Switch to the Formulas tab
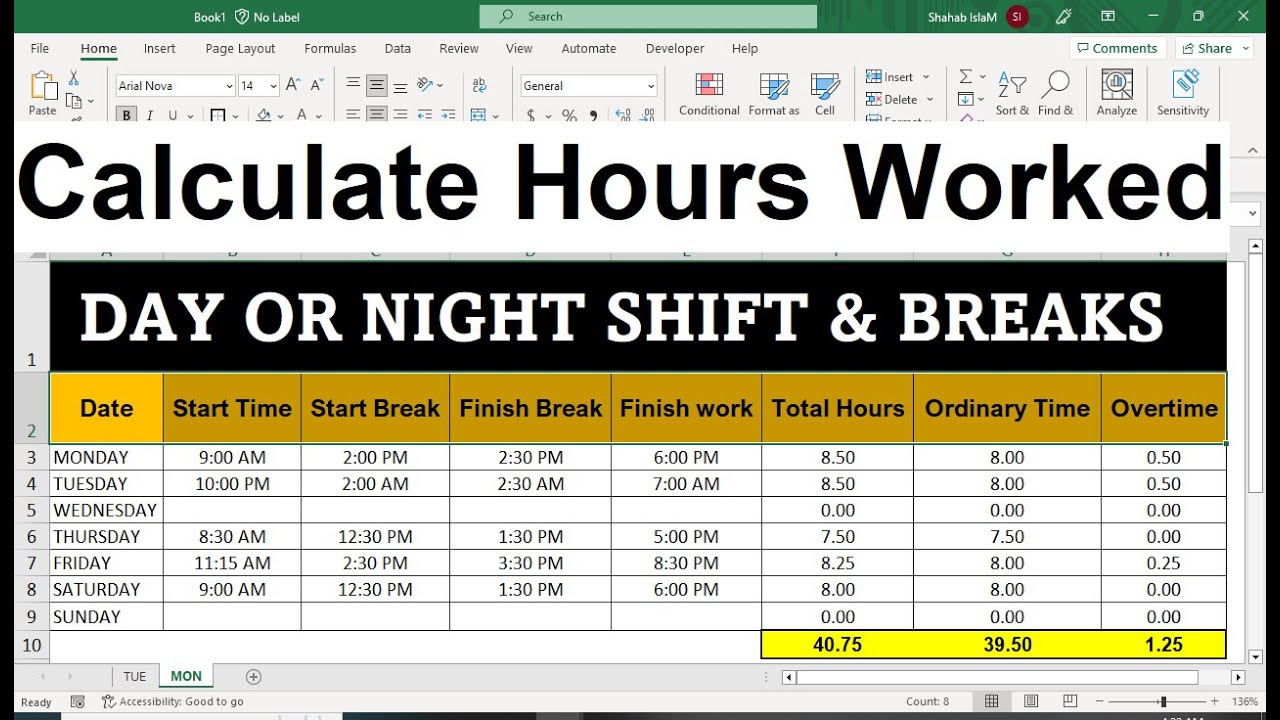 pyautogui.click(x=330, y=48)
